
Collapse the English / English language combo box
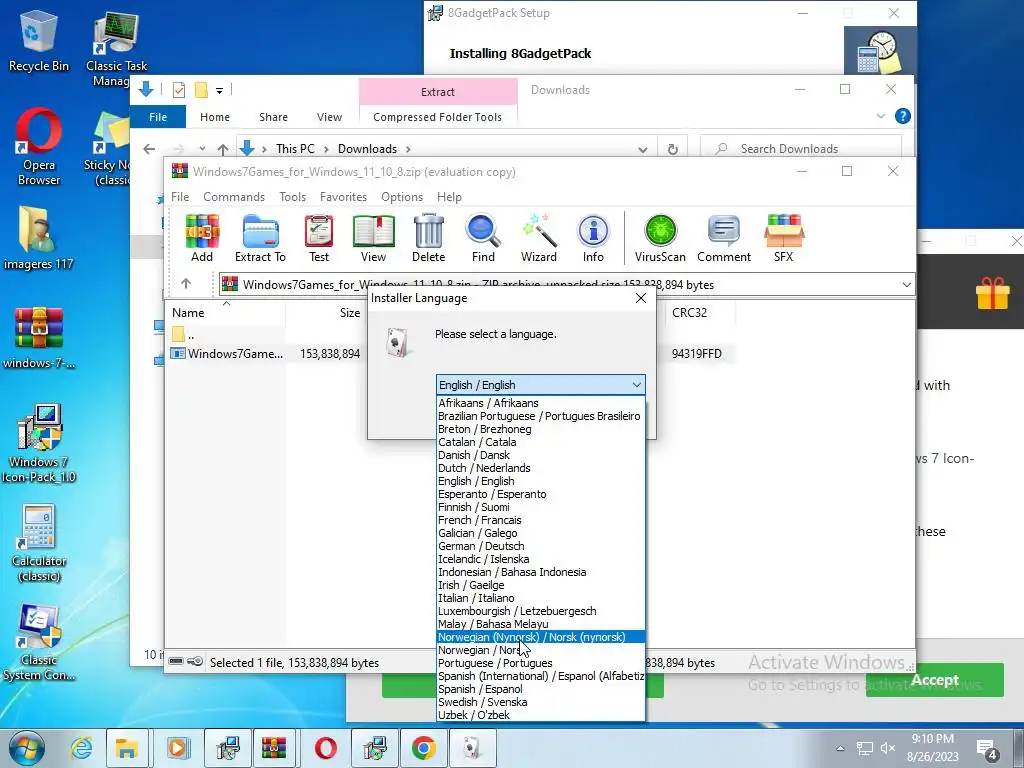(x=637, y=385)
